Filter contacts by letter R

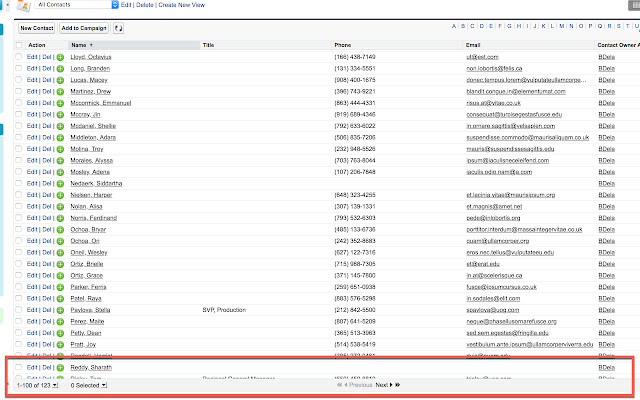click(x=609, y=26)
